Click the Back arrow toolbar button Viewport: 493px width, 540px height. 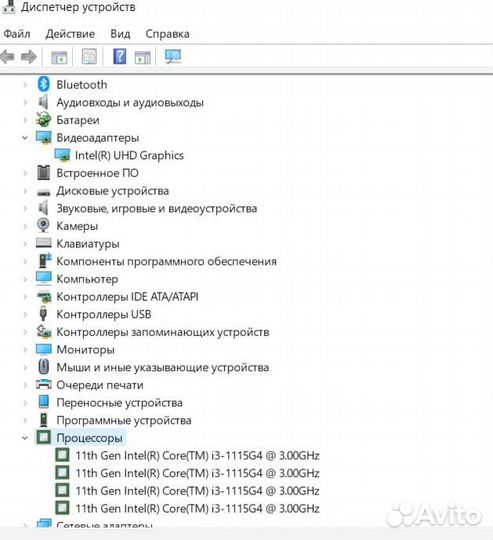tap(8, 56)
